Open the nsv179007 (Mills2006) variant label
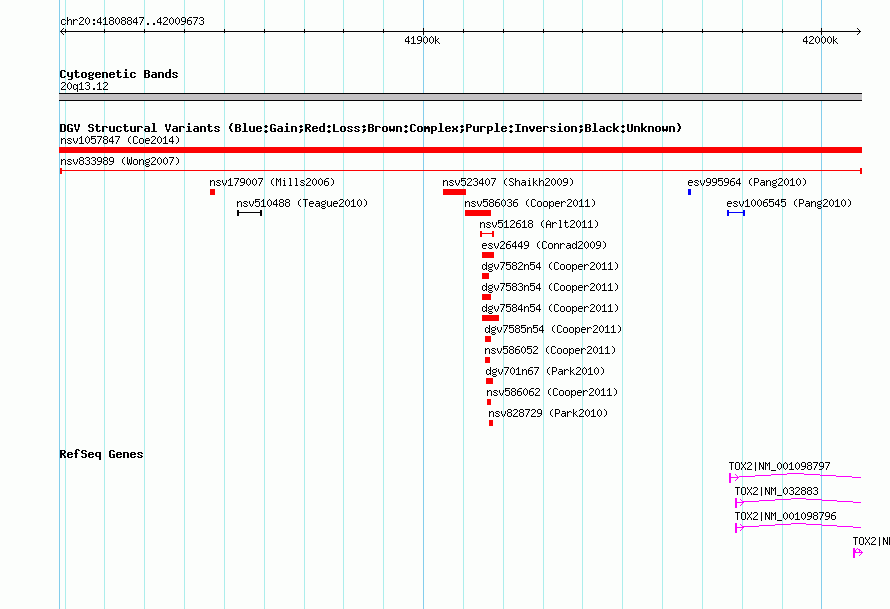 [272, 182]
